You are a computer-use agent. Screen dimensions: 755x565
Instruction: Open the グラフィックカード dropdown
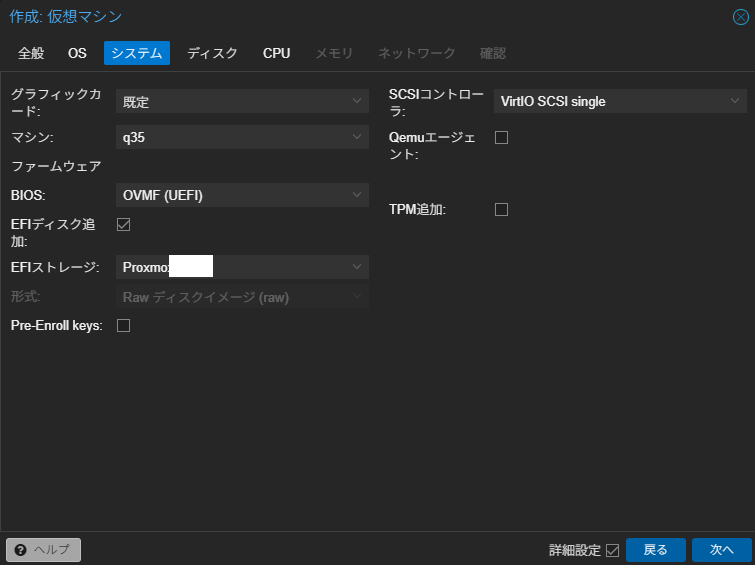click(x=242, y=101)
